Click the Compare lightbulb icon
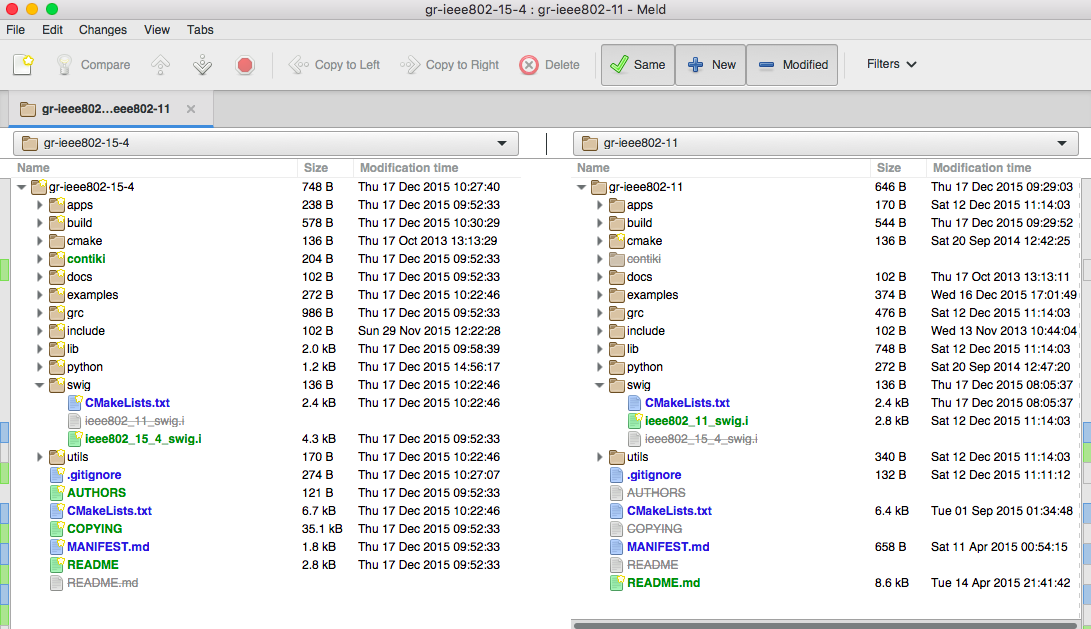 pyautogui.click(x=65, y=65)
